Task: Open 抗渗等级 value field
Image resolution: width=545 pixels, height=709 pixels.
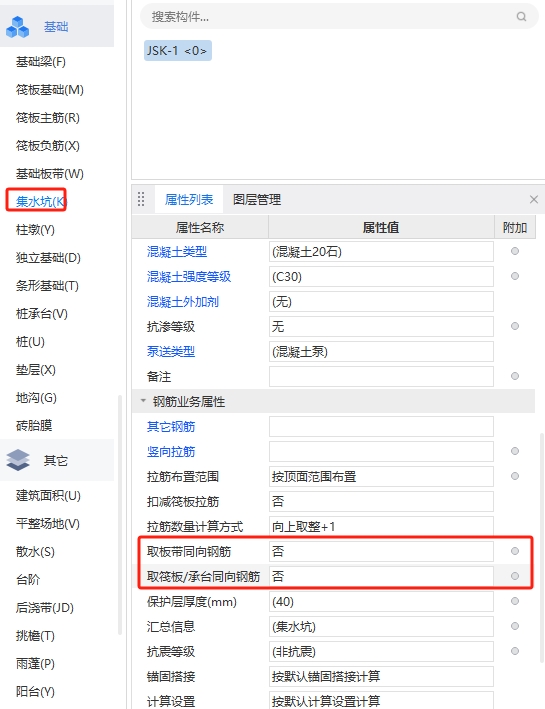Action: click(381, 326)
